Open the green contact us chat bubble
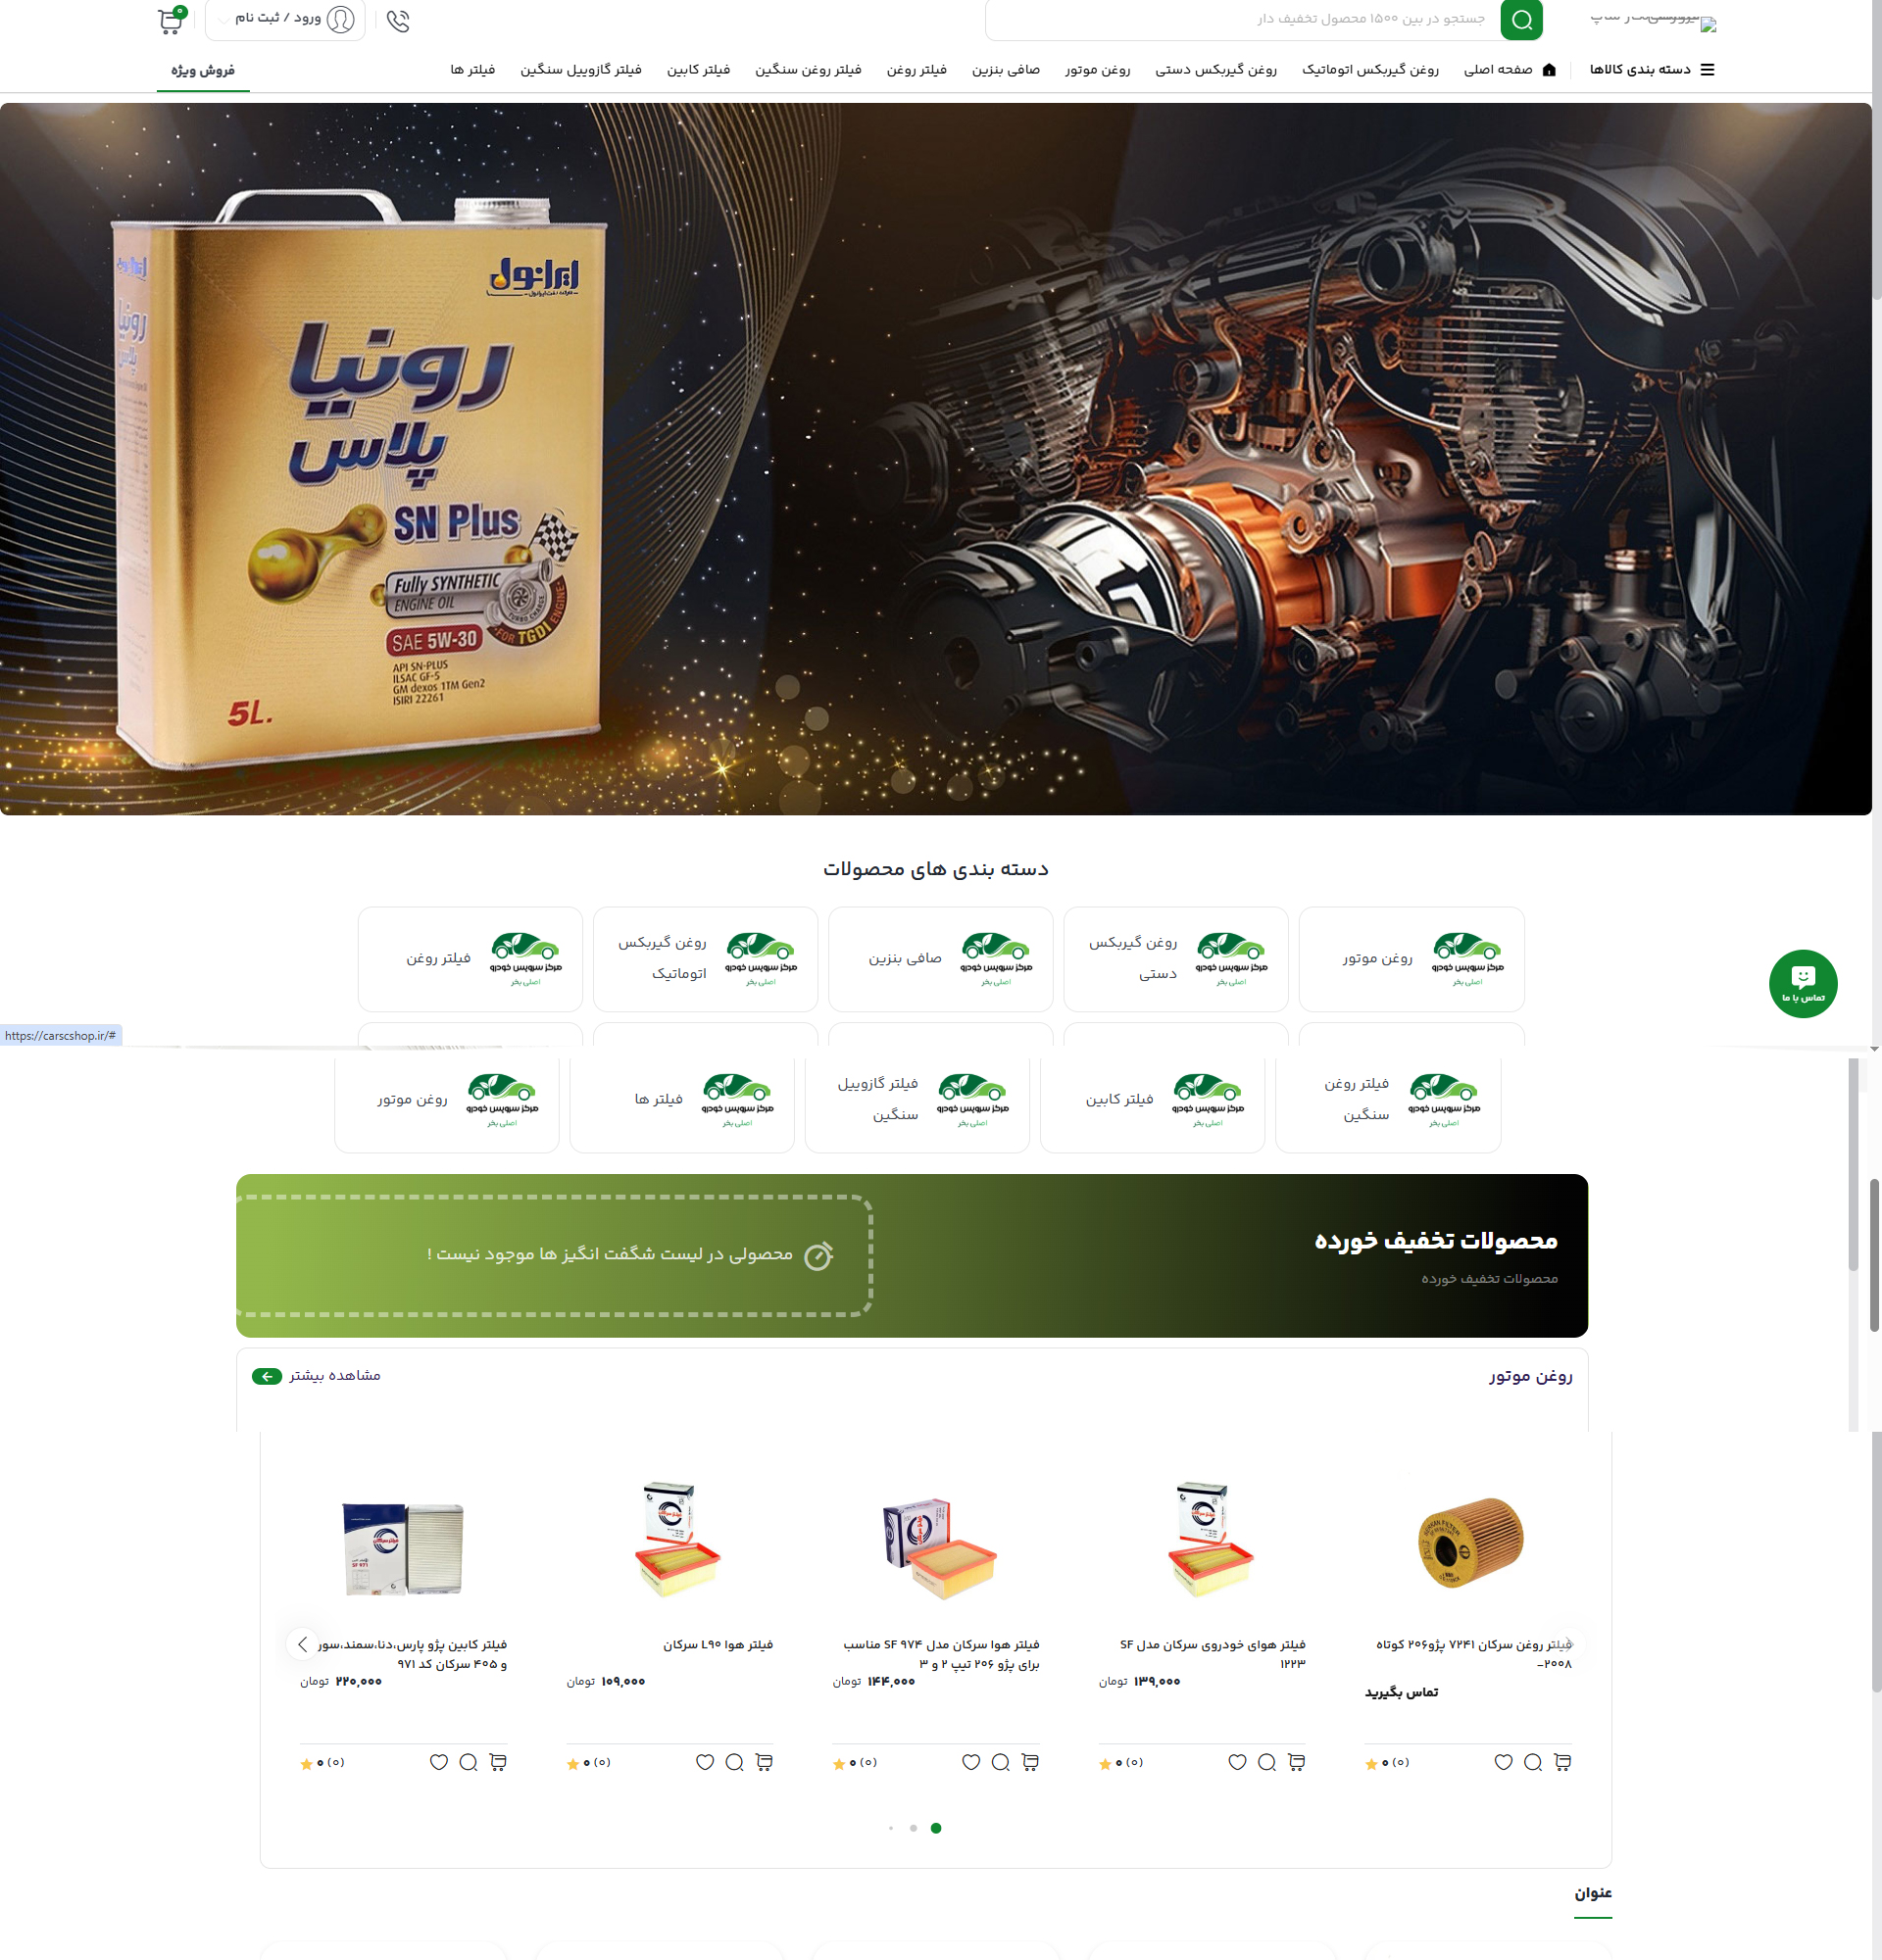The image size is (1882, 1960). pos(1803,983)
